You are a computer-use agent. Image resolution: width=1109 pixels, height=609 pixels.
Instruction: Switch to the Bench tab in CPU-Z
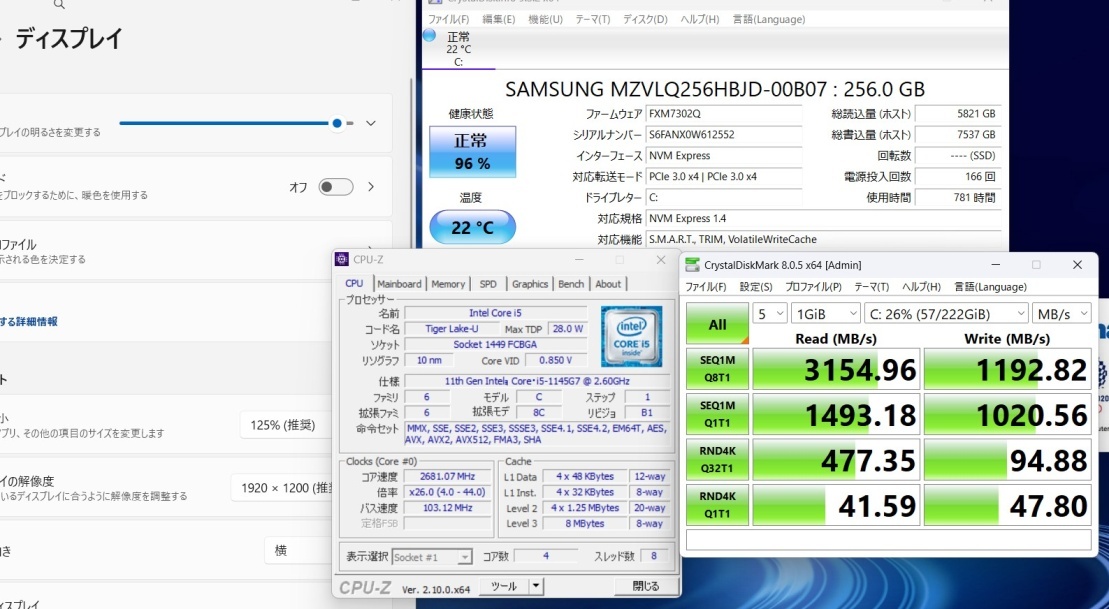click(x=571, y=284)
